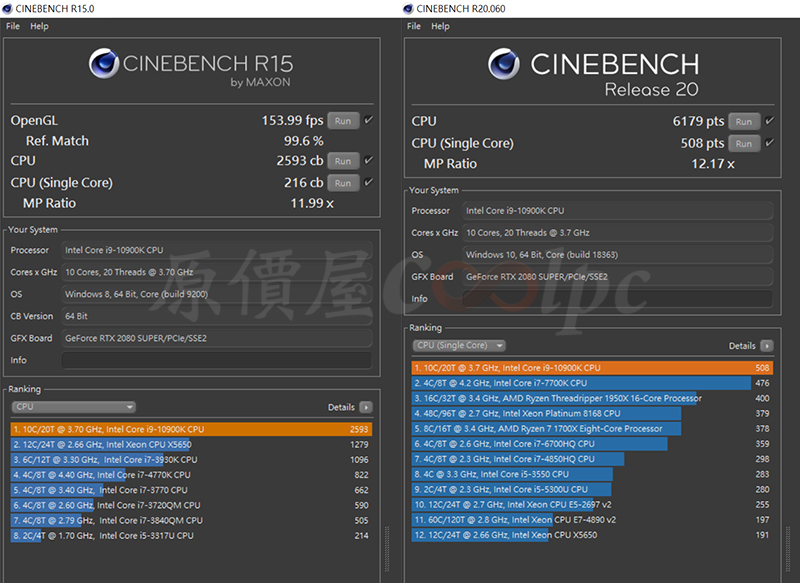Image resolution: width=800 pixels, height=583 pixels.
Task: Toggle CPU (Single Core) checkbox in R15
Action: point(368,182)
